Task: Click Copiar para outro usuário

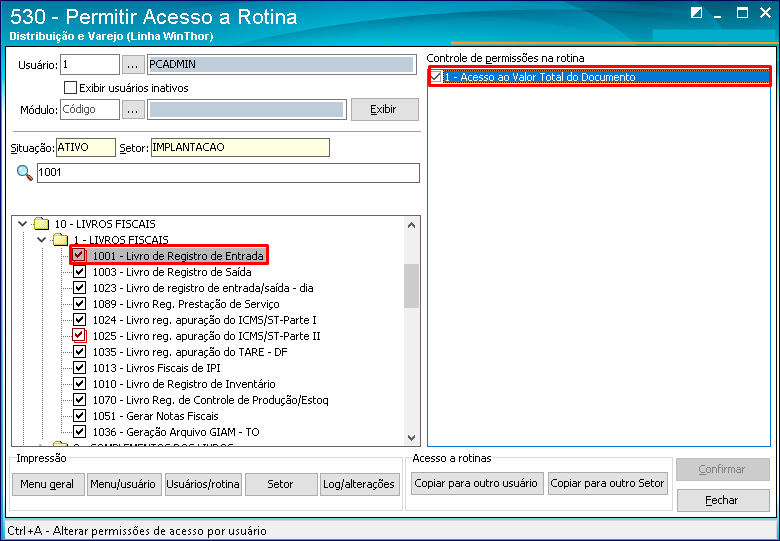Action: pos(477,483)
